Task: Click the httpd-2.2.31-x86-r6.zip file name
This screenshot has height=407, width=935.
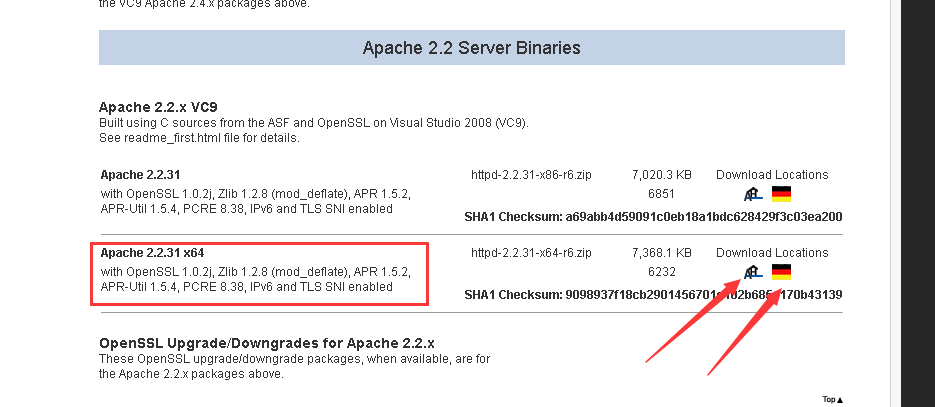Action: coord(531,175)
